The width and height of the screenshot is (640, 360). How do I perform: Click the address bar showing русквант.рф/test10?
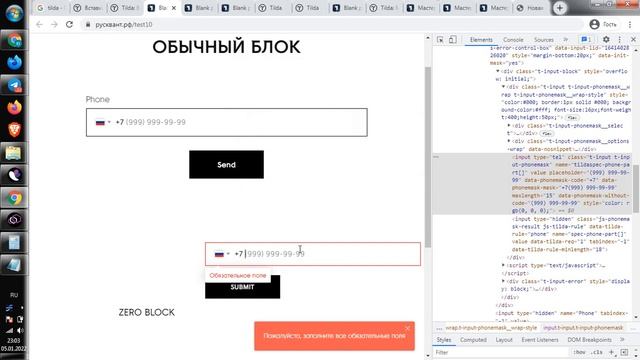tap(331, 24)
